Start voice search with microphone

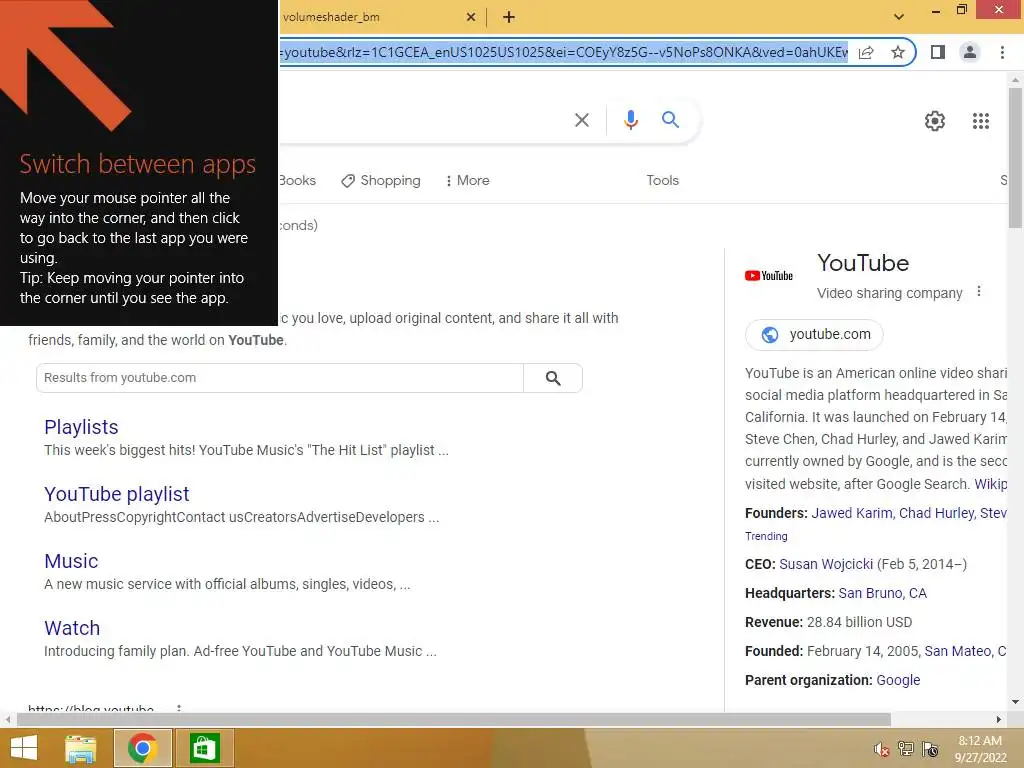630,120
